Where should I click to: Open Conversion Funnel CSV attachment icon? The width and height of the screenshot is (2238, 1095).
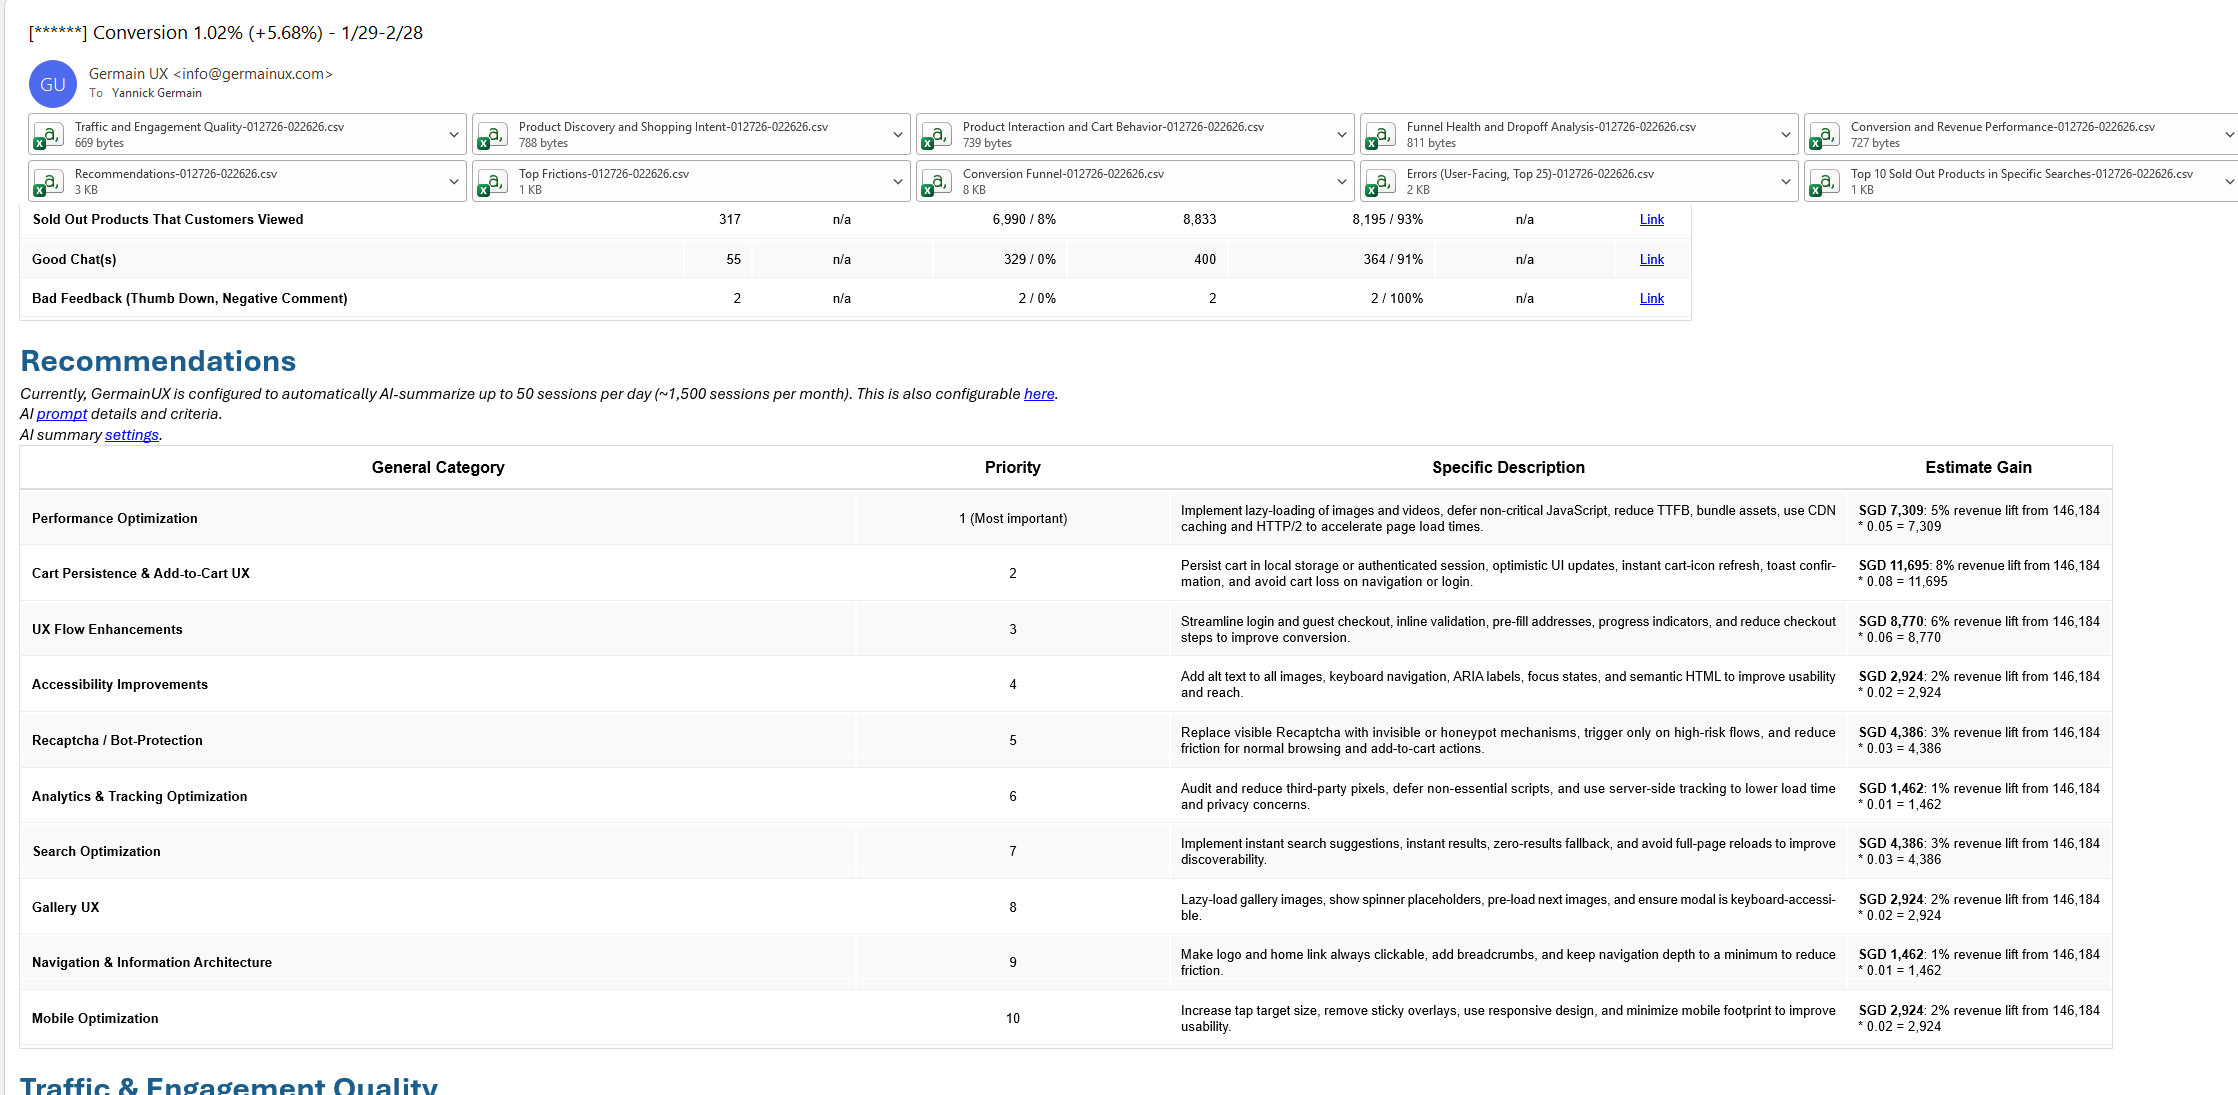936,182
